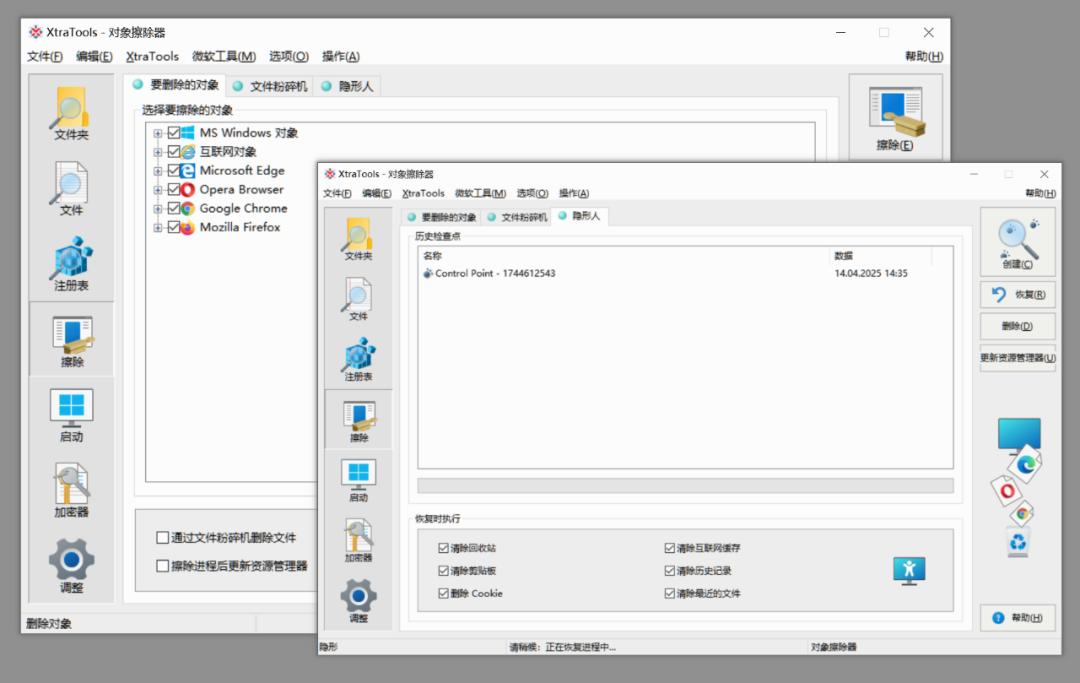This screenshot has height=683, width=1080.
Task: Open the 调整 gear icon in front window
Action: tap(358, 601)
